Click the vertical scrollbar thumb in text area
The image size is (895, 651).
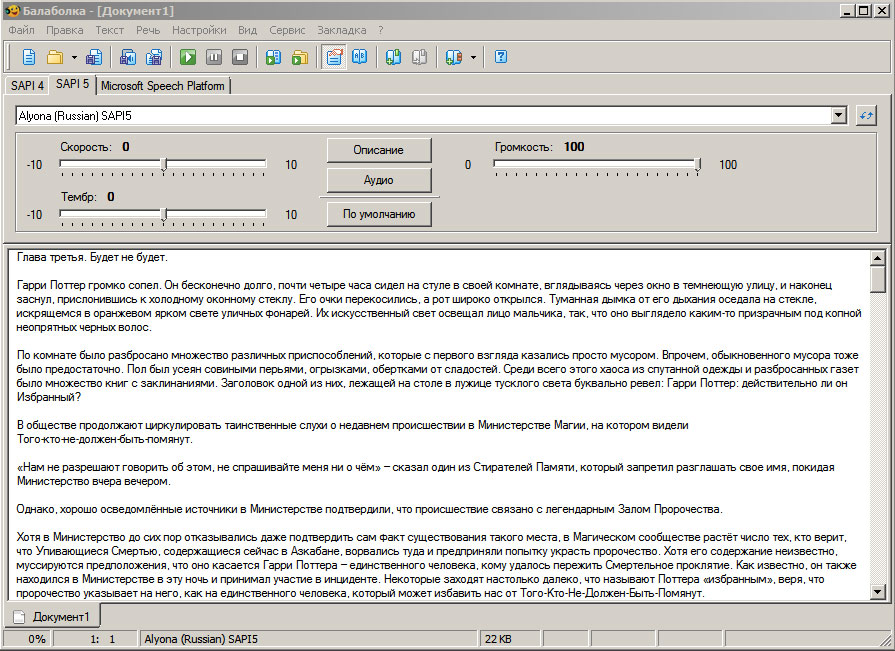878,280
